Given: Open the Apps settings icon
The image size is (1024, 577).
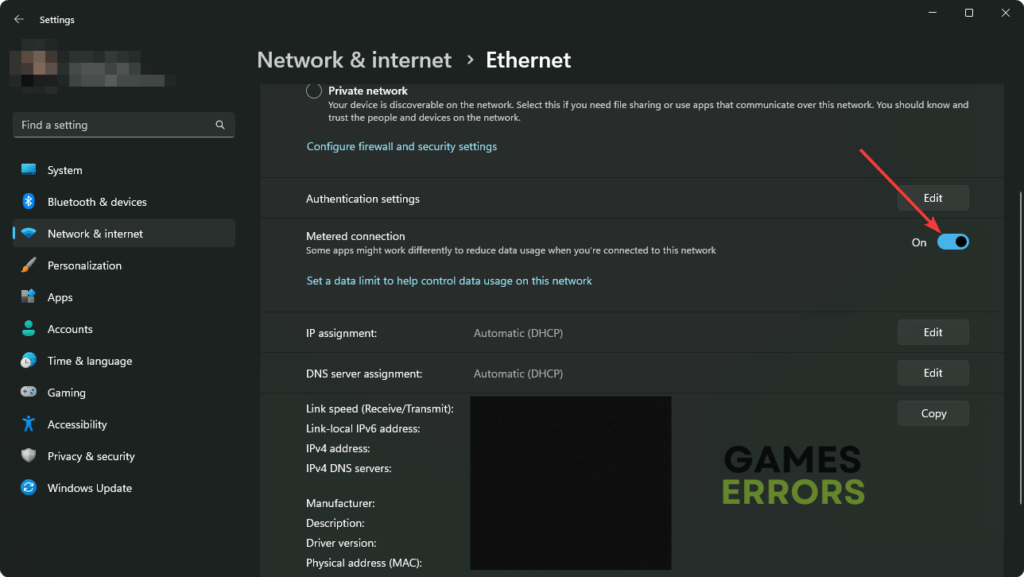Looking at the screenshot, I should coord(29,297).
